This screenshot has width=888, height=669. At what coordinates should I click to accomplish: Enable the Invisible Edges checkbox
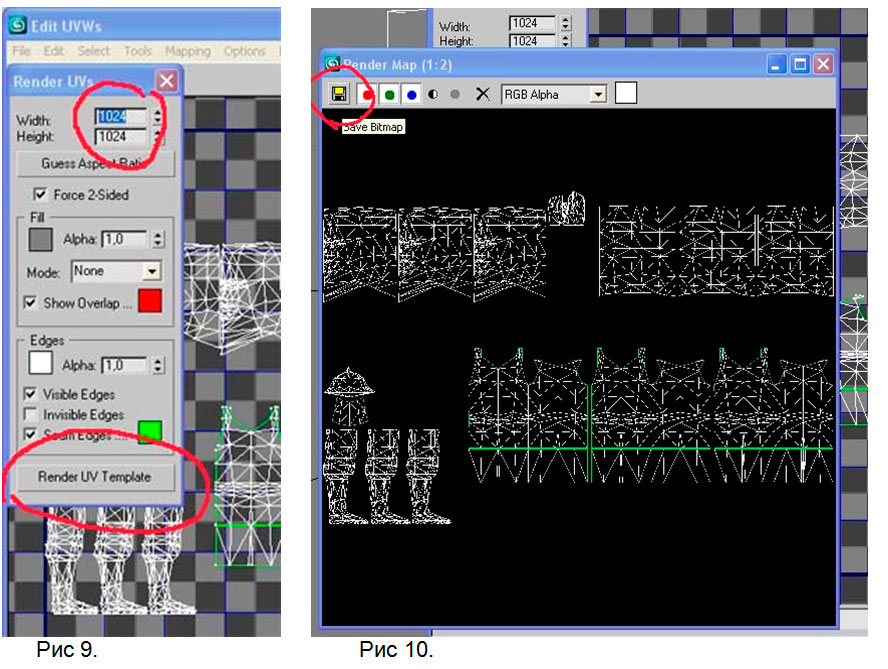coord(31,414)
